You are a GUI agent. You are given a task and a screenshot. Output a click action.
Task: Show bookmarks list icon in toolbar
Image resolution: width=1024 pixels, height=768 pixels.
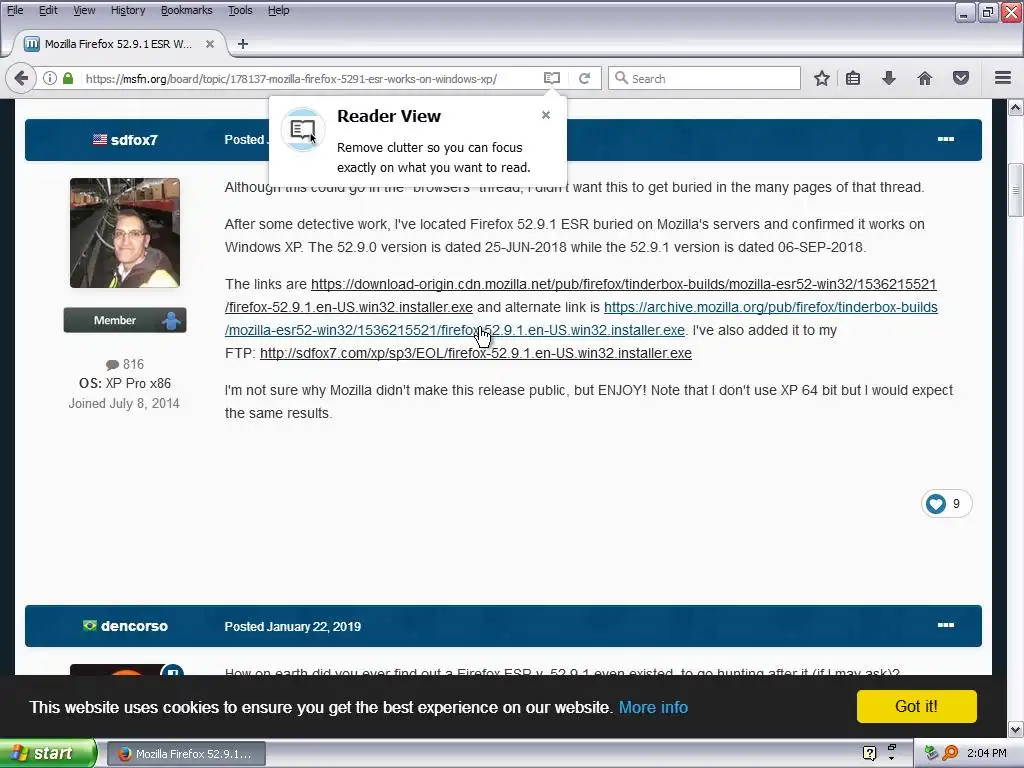(853, 78)
